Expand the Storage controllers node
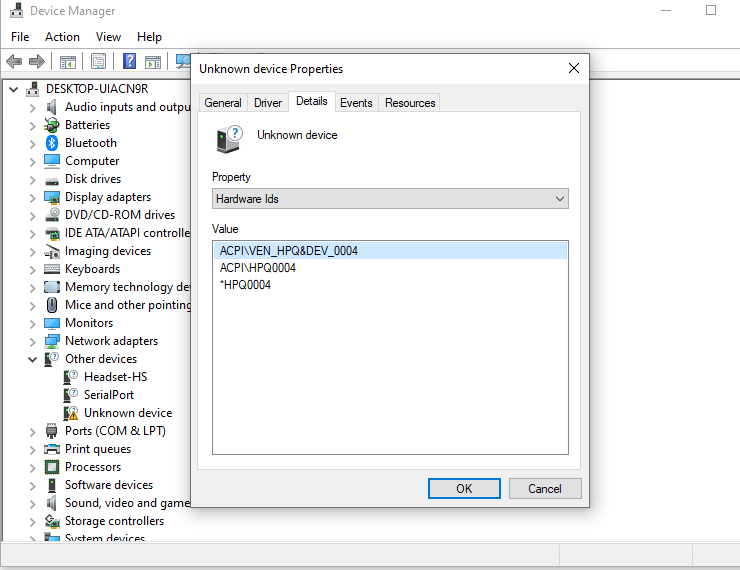 (32, 522)
